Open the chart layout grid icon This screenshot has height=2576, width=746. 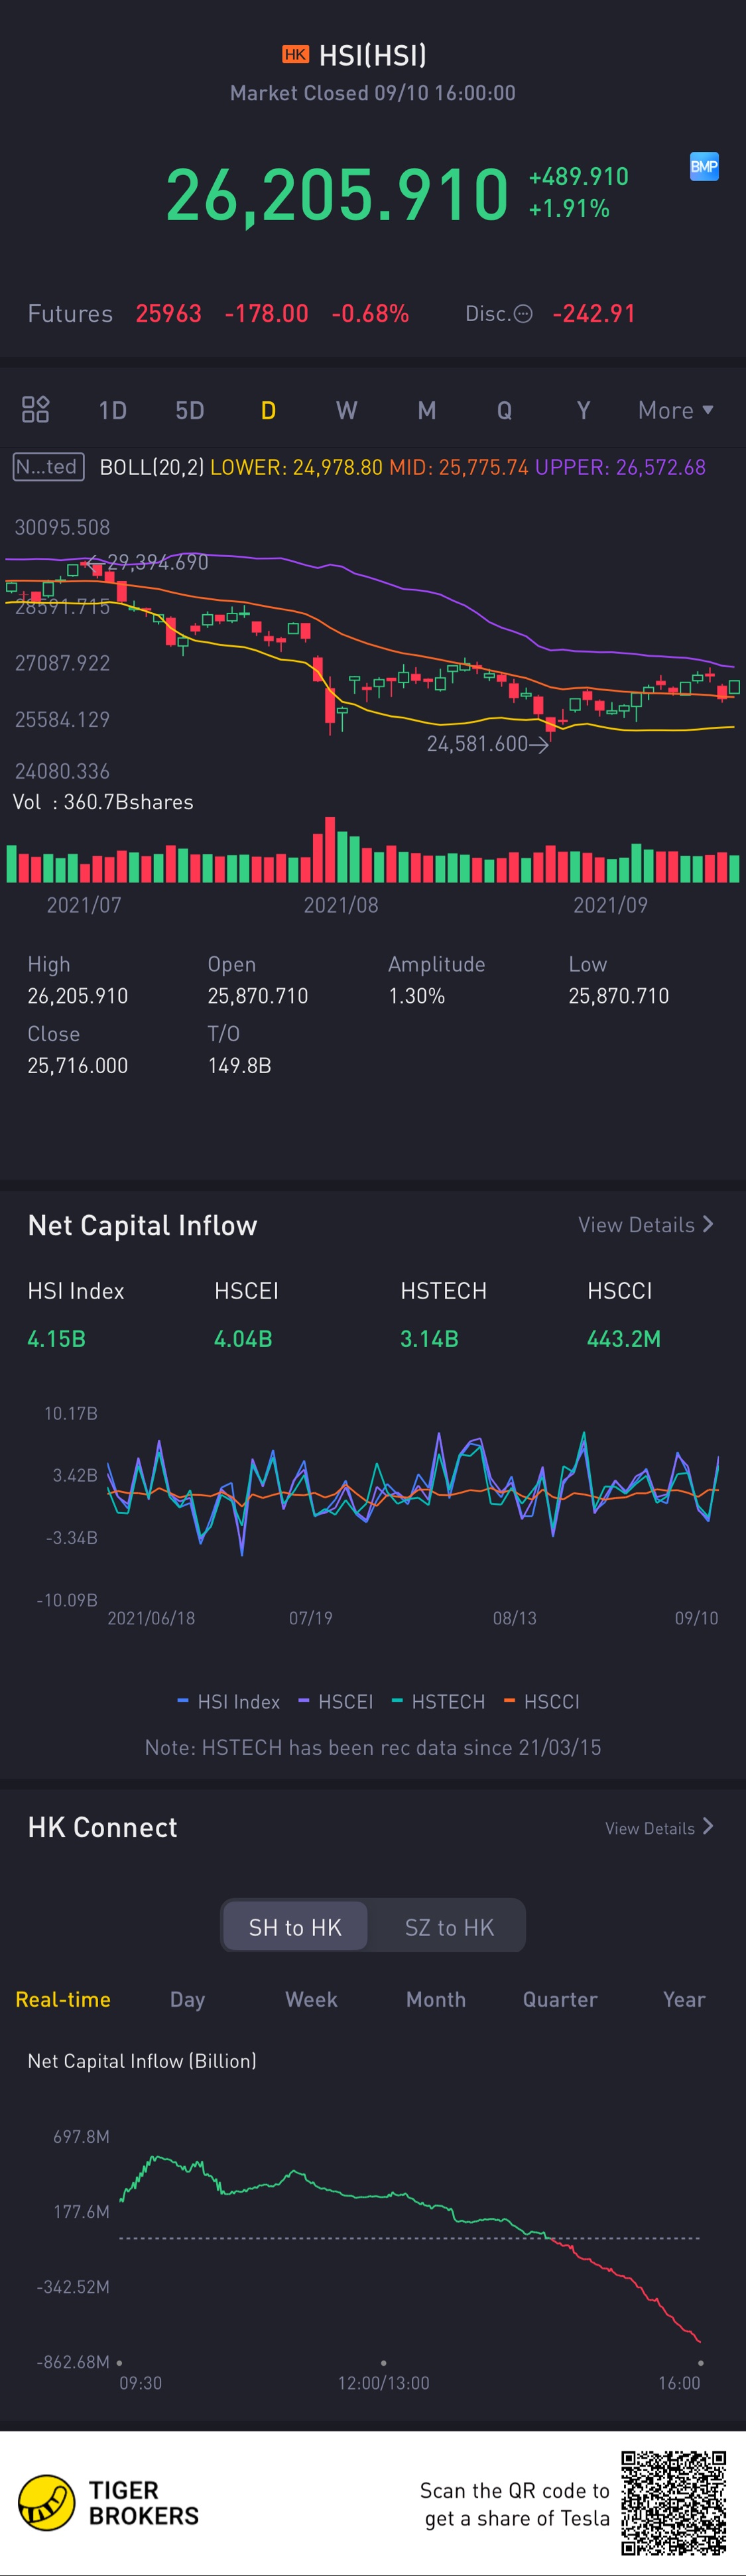tap(36, 409)
